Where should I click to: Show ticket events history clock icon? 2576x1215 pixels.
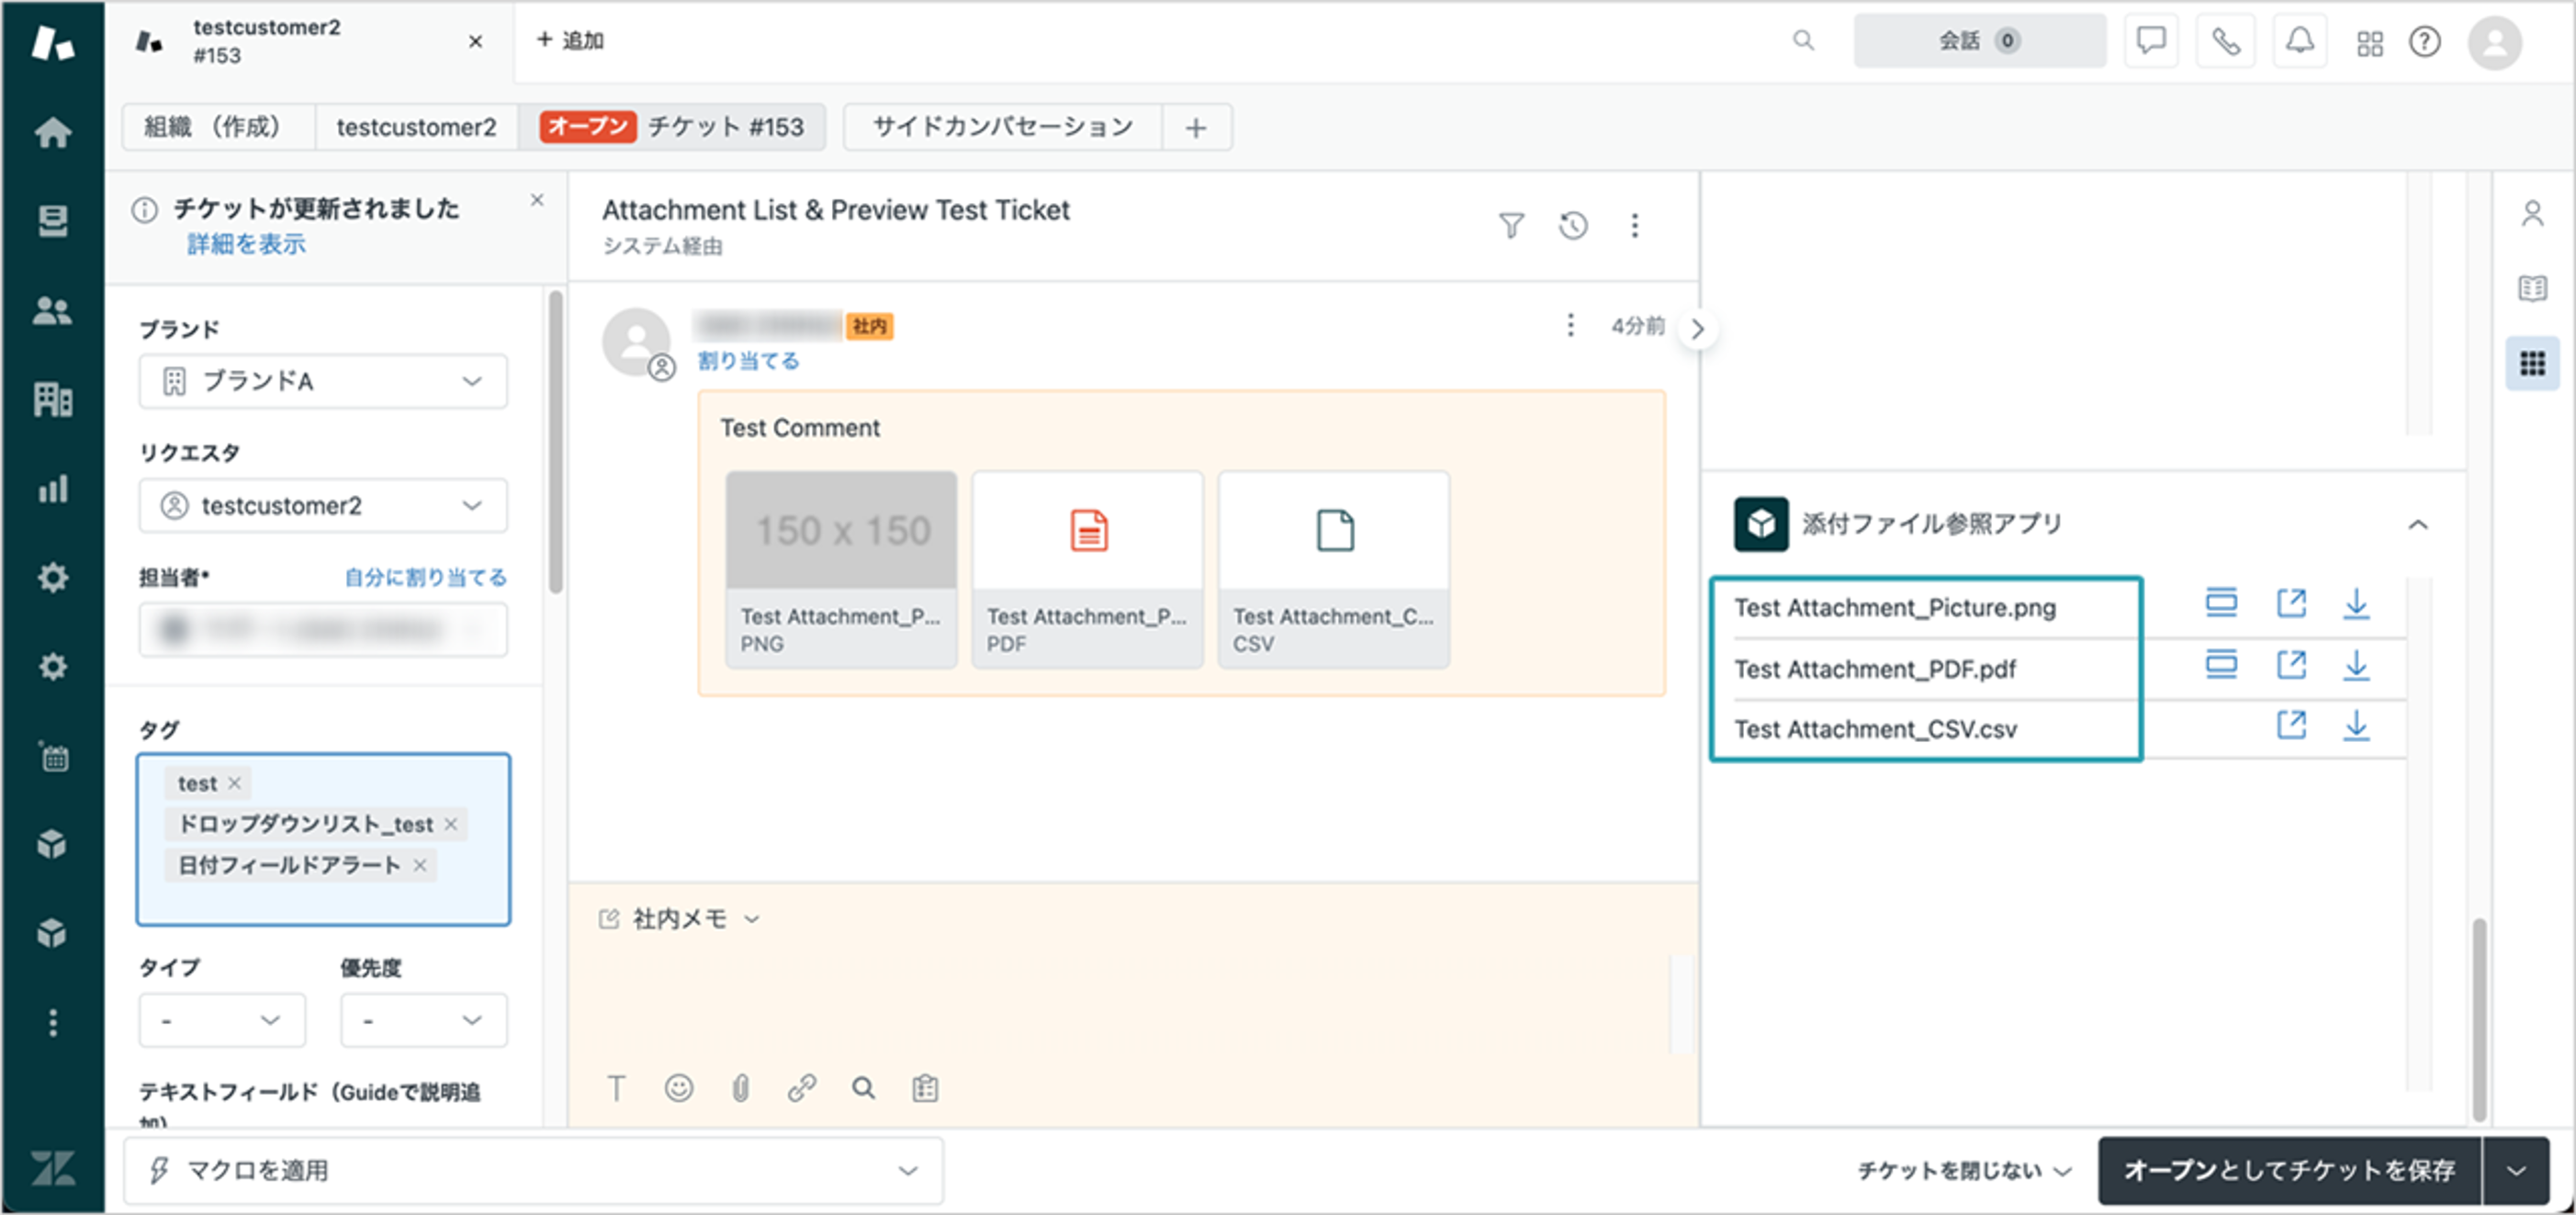pos(1573,225)
